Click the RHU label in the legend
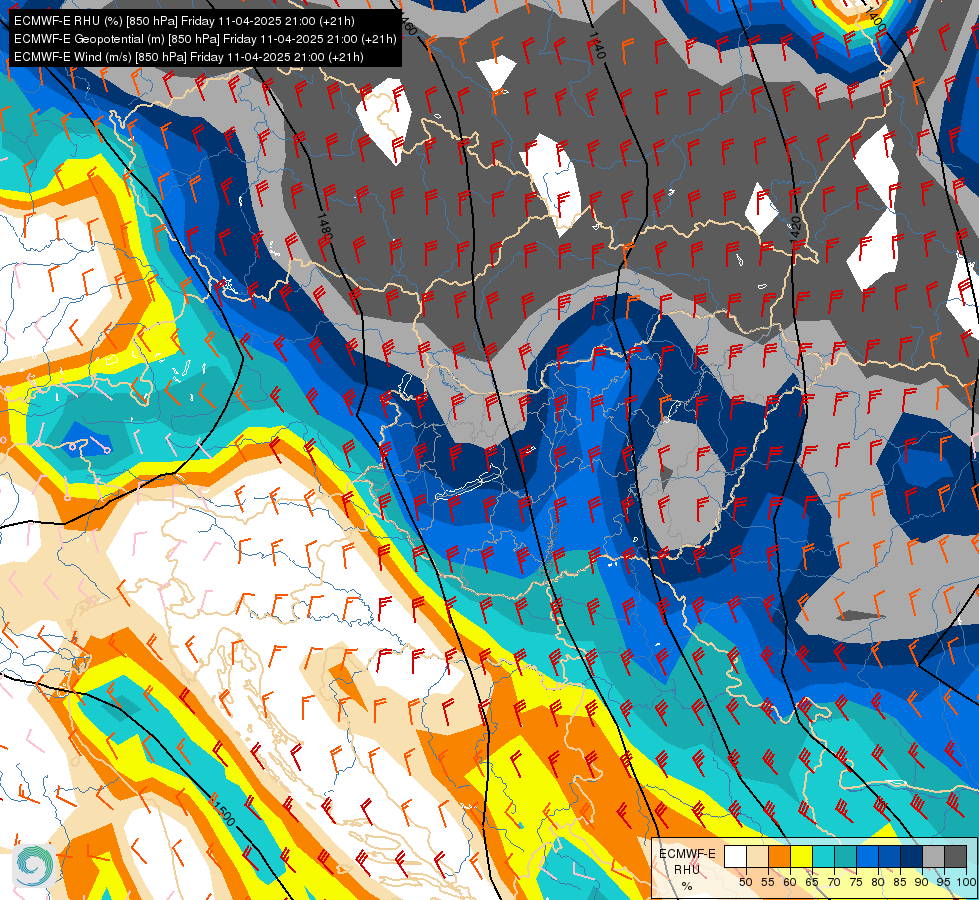The image size is (979, 900). (x=687, y=870)
